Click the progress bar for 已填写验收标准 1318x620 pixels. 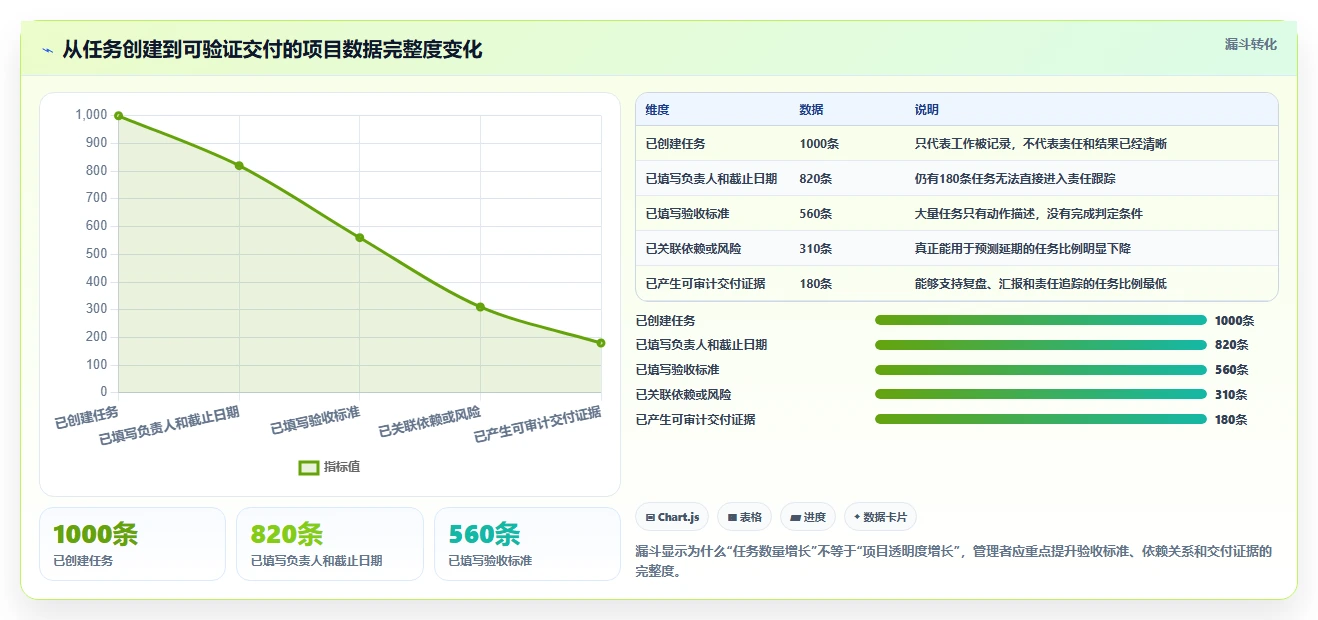pos(1041,370)
